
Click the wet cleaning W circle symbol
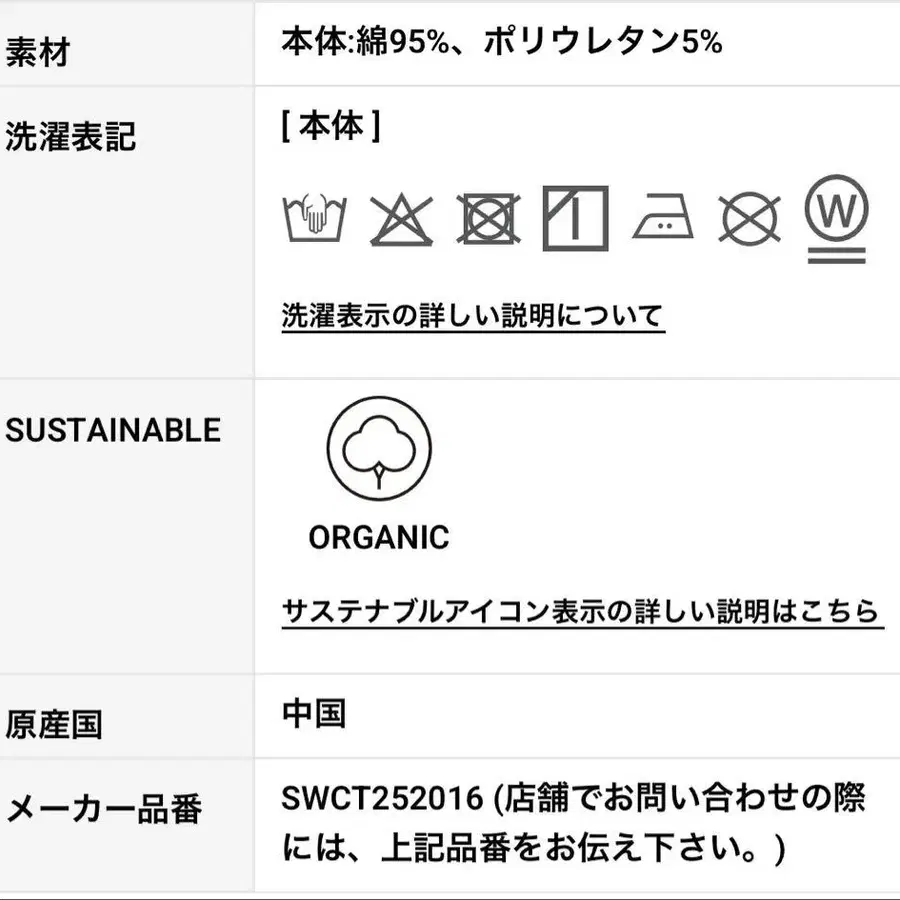(x=837, y=219)
